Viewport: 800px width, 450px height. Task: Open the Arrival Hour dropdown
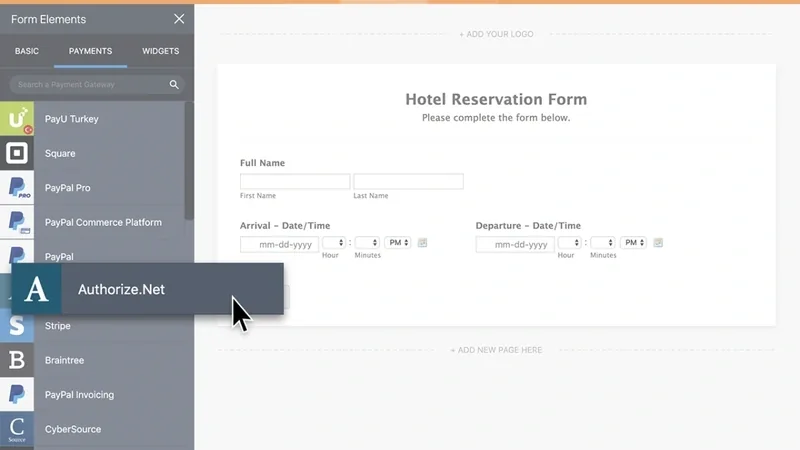pos(334,243)
